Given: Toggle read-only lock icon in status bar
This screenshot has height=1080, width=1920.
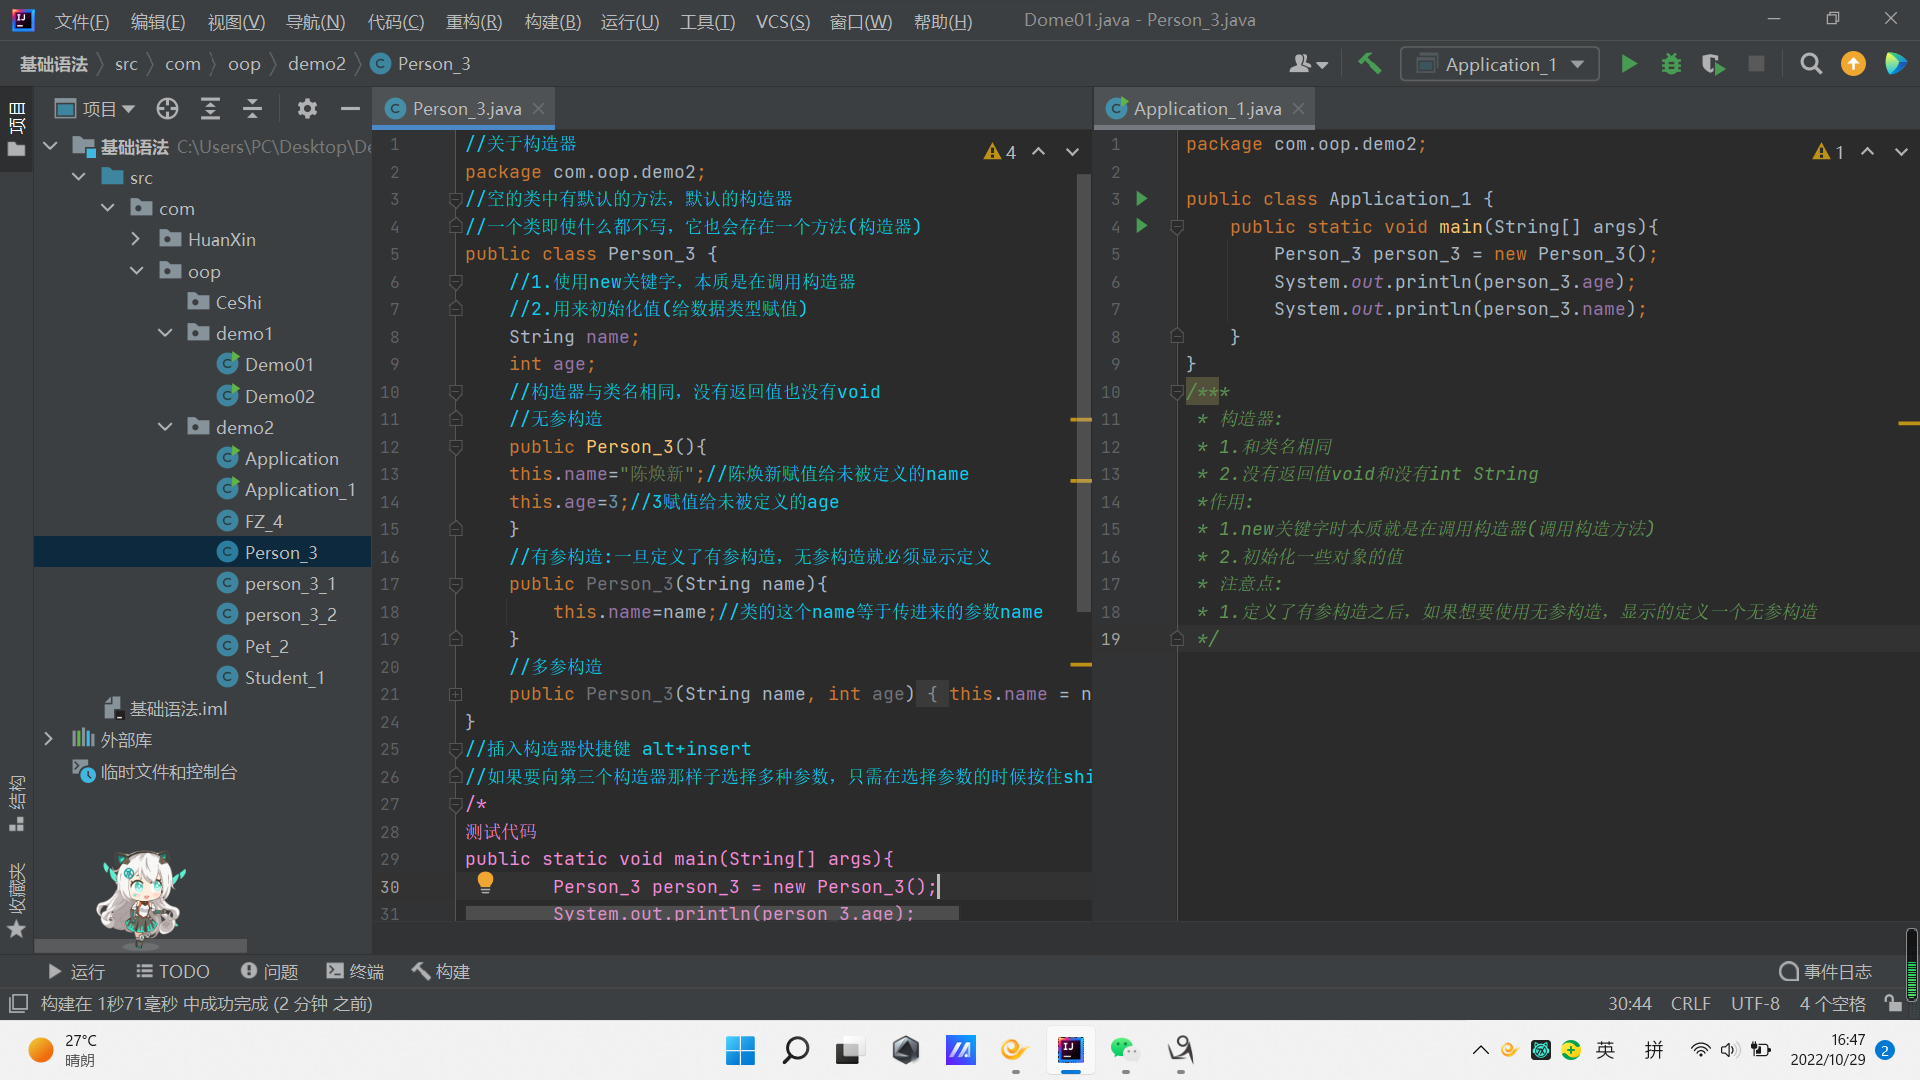Looking at the screenshot, I should tap(1892, 1003).
